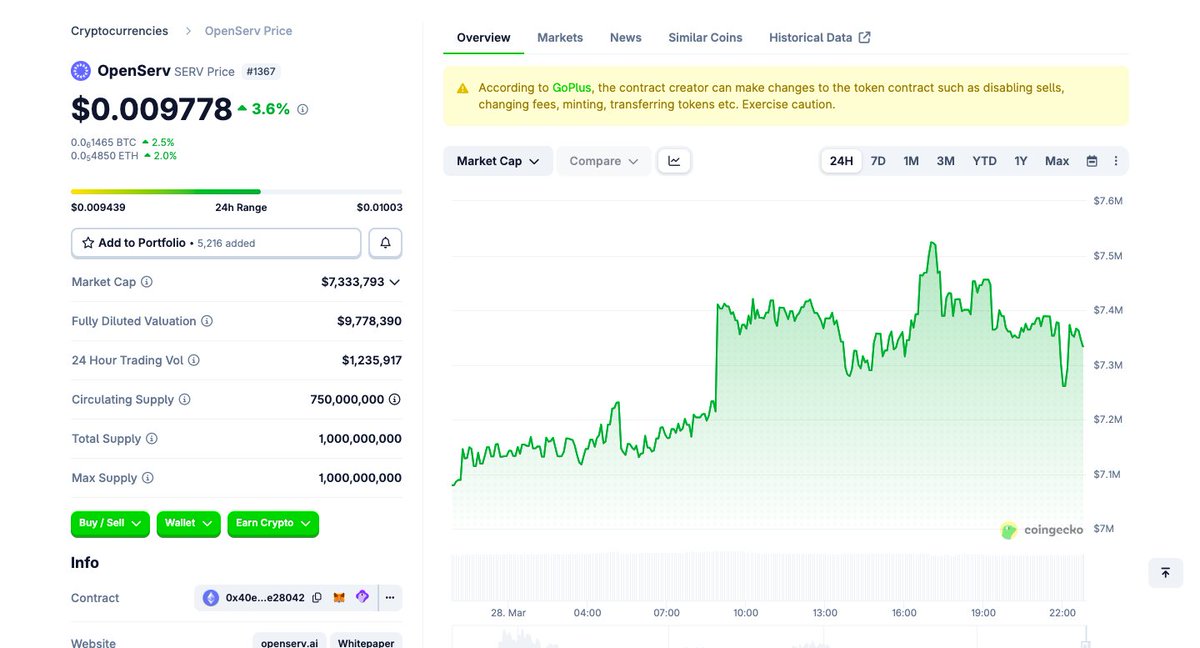1200x648 pixels.
Task: Open the openserv.ai website link
Action: (x=290, y=642)
